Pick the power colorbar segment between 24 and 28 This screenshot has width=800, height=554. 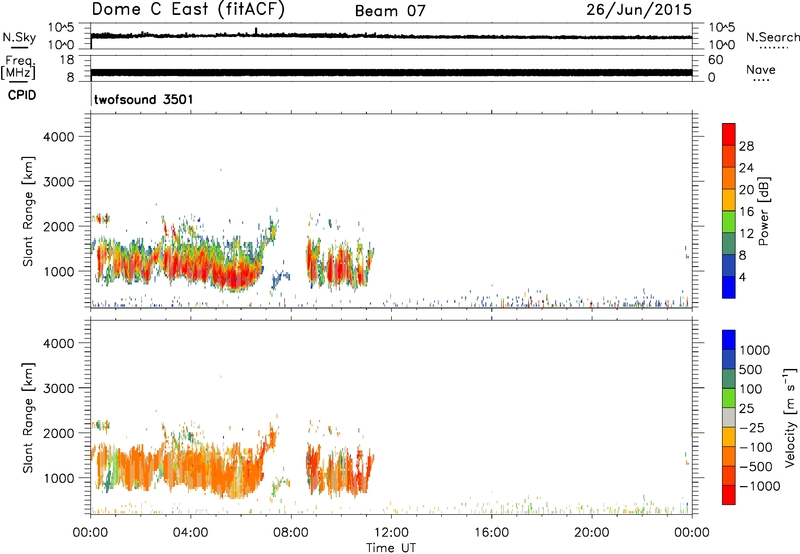tap(729, 157)
